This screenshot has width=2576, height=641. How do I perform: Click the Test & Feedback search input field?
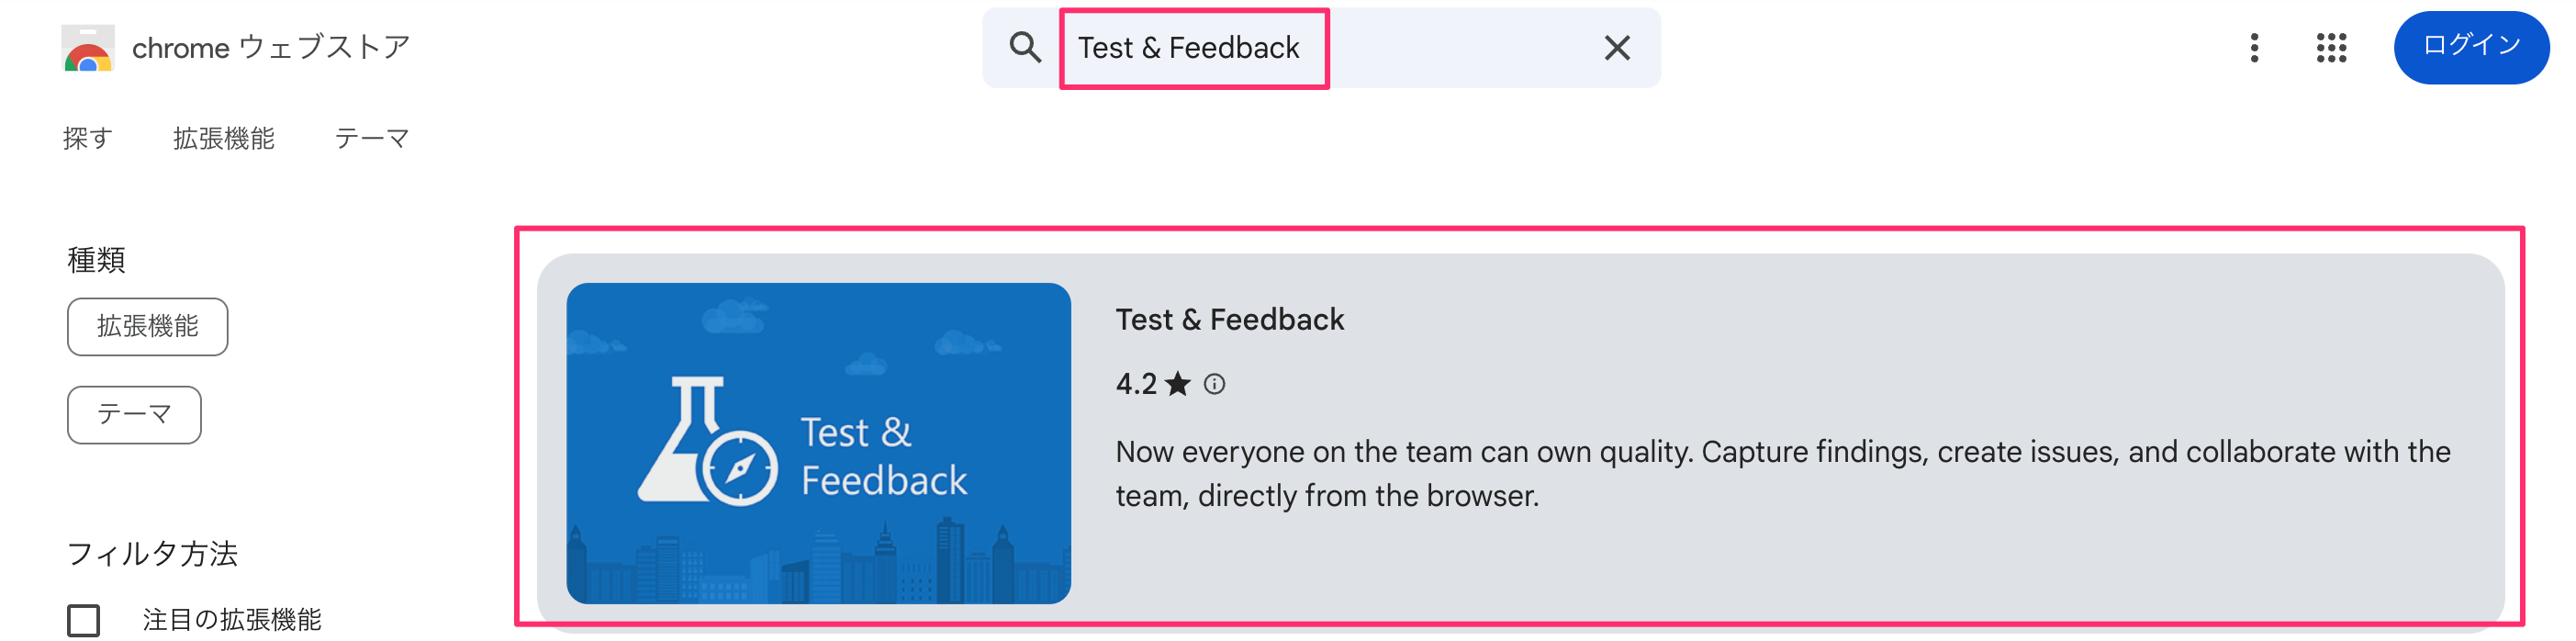click(x=1300, y=48)
